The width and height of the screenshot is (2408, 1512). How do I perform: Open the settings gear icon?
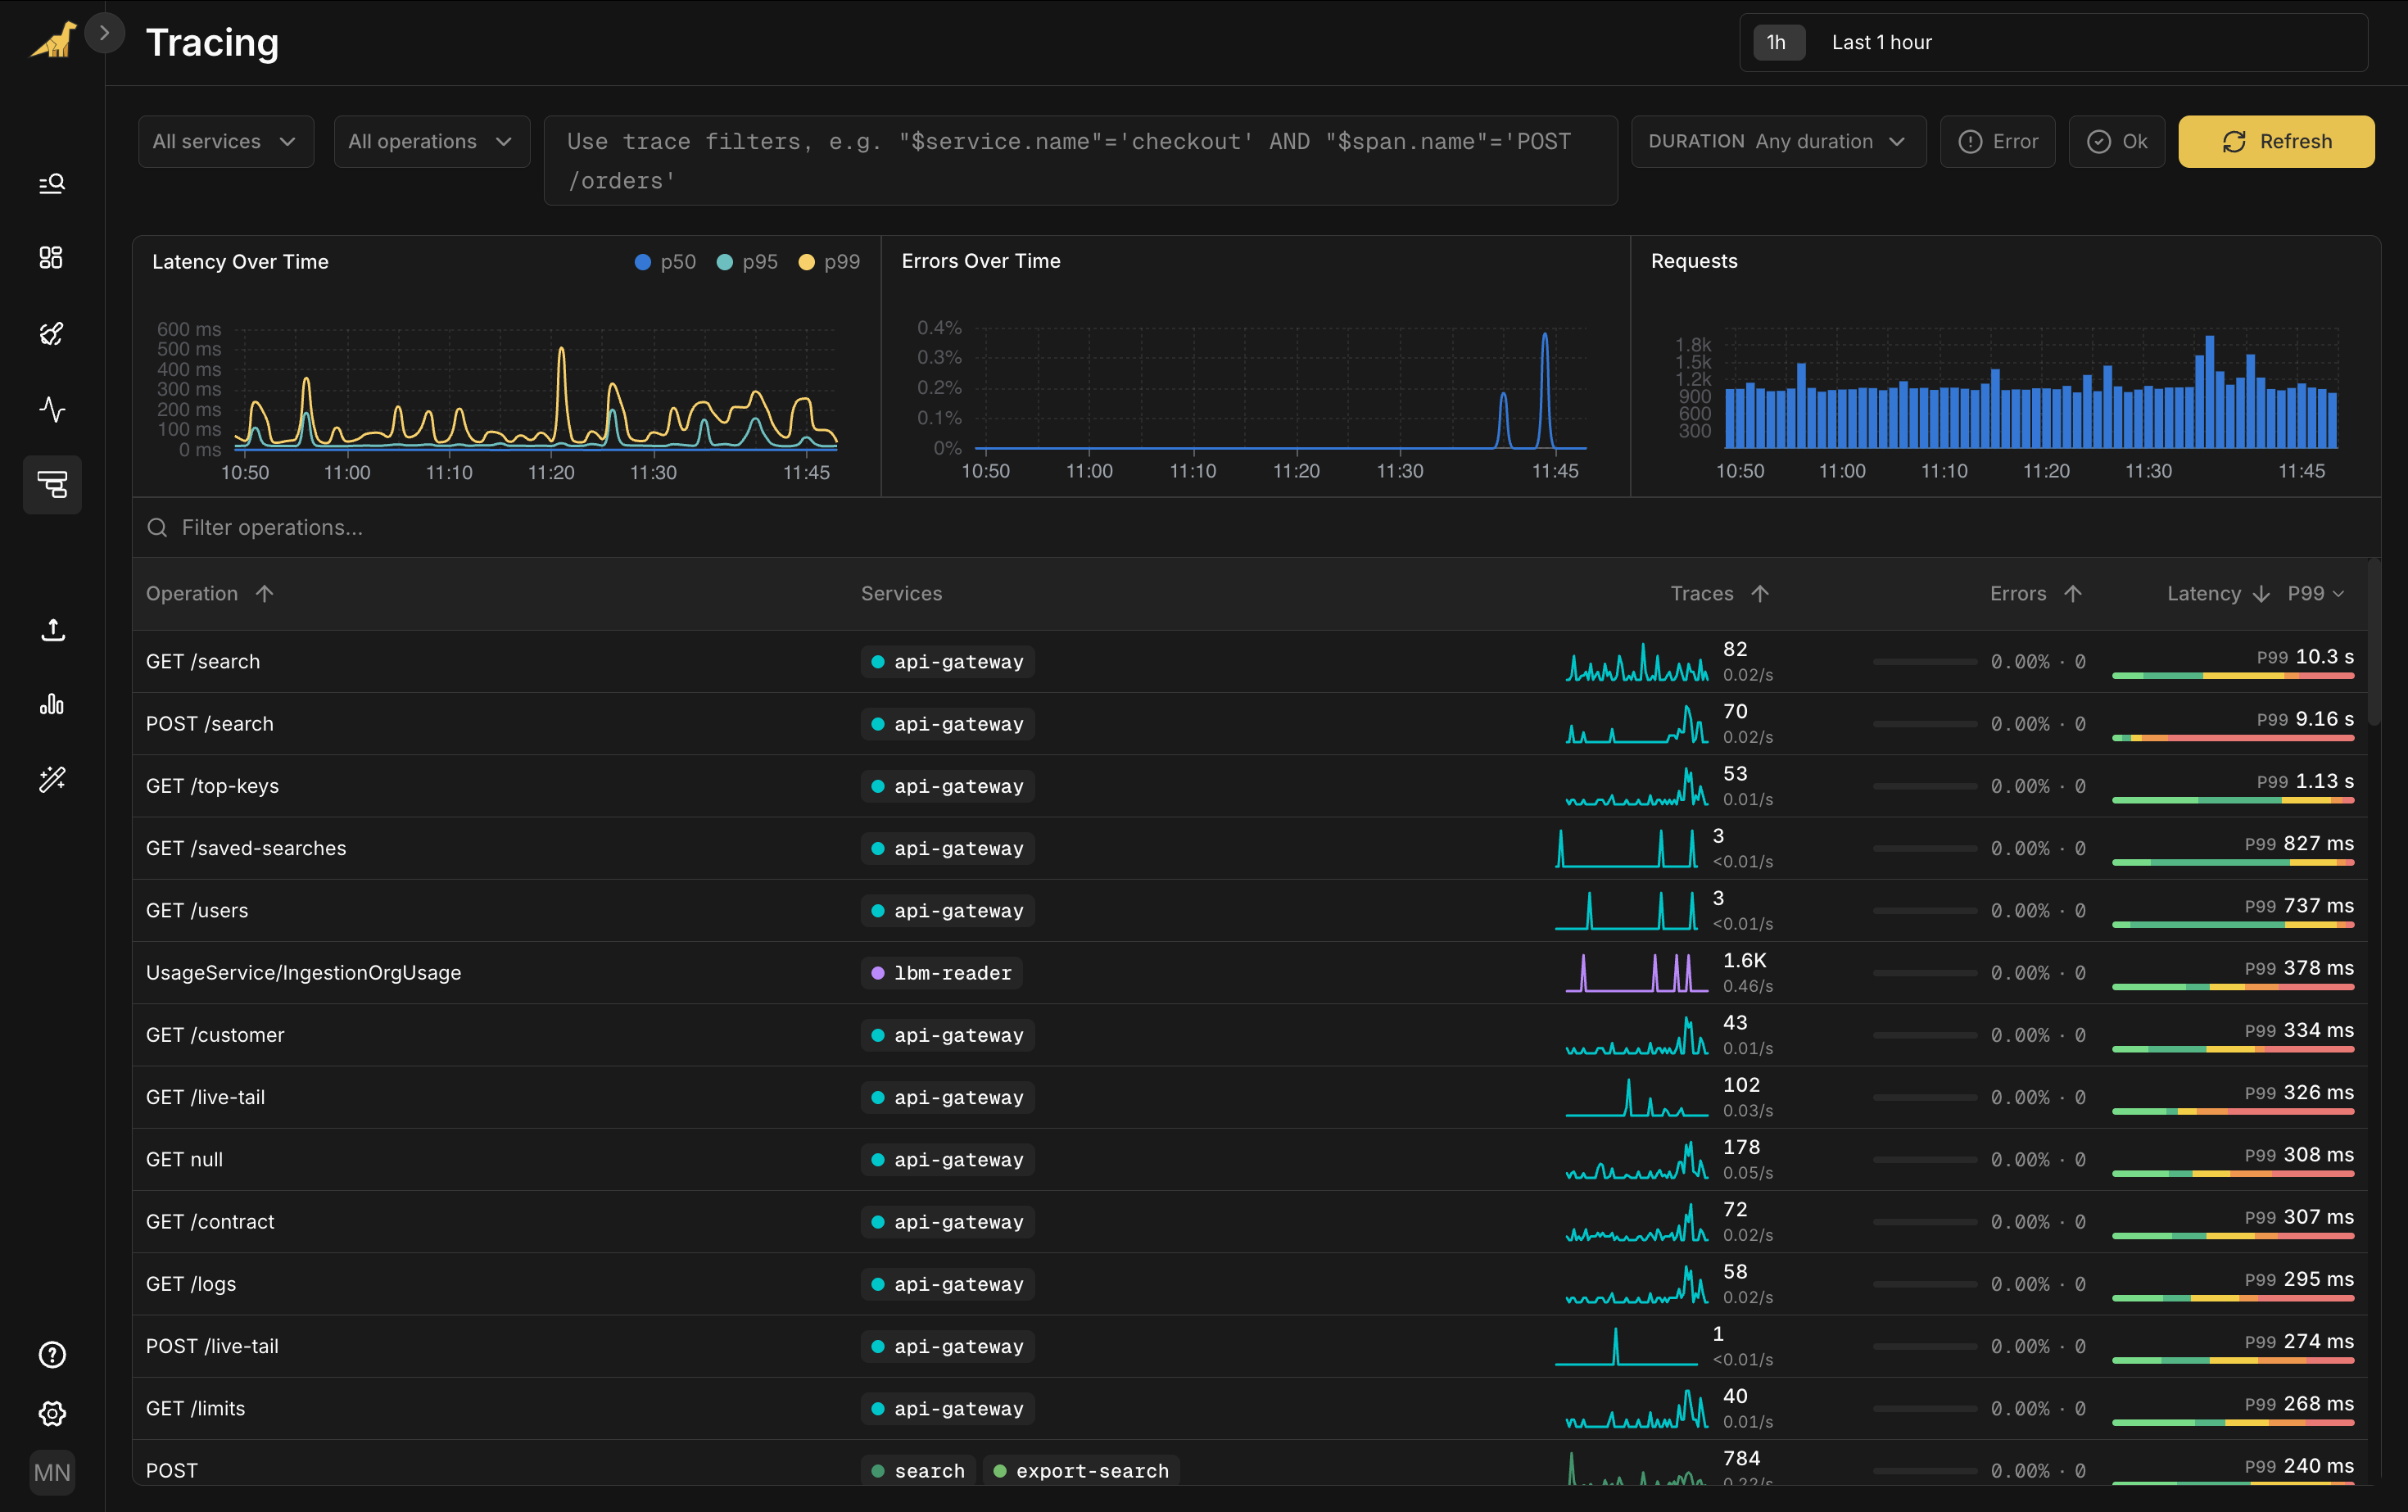point(52,1413)
